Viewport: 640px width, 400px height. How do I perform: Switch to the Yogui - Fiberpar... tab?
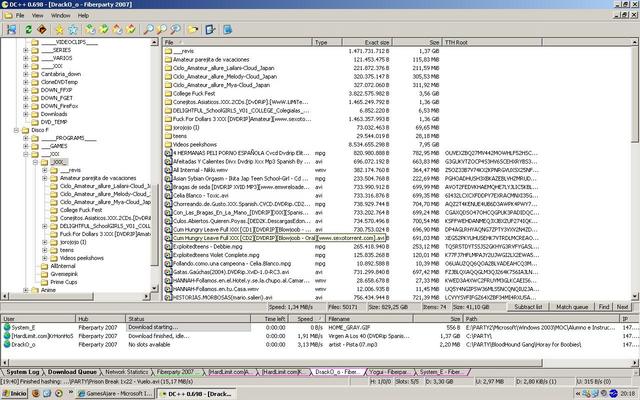coord(389,372)
